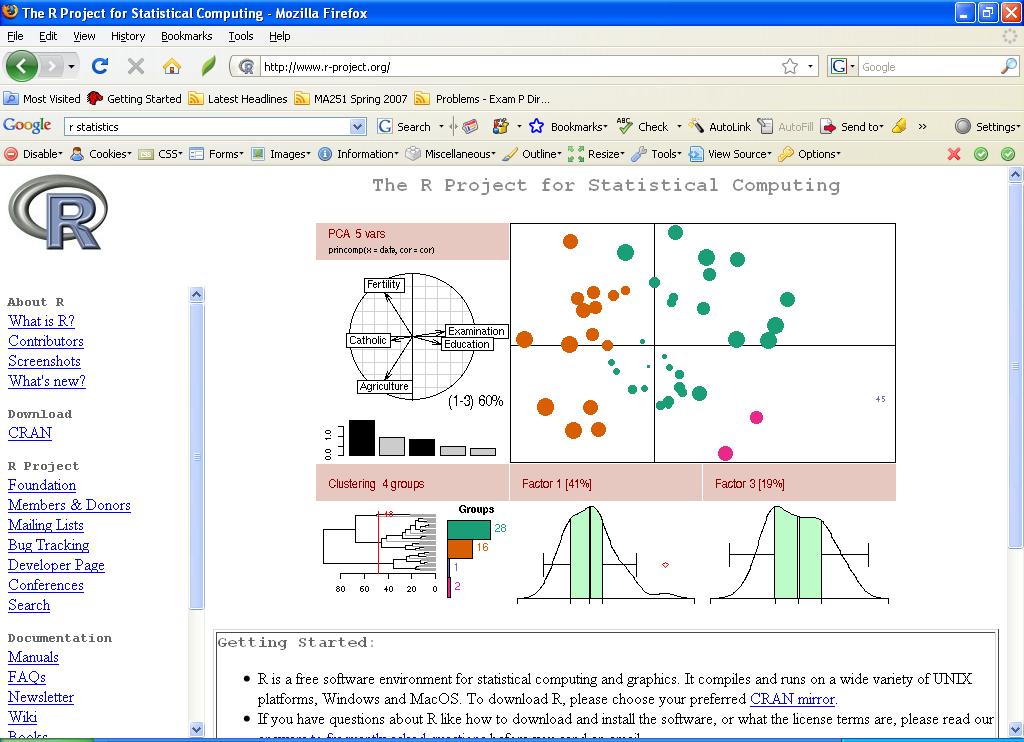Viewport: 1024px width, 742px height.
Task: Focus the URL address bar
Action: point(520,67)
